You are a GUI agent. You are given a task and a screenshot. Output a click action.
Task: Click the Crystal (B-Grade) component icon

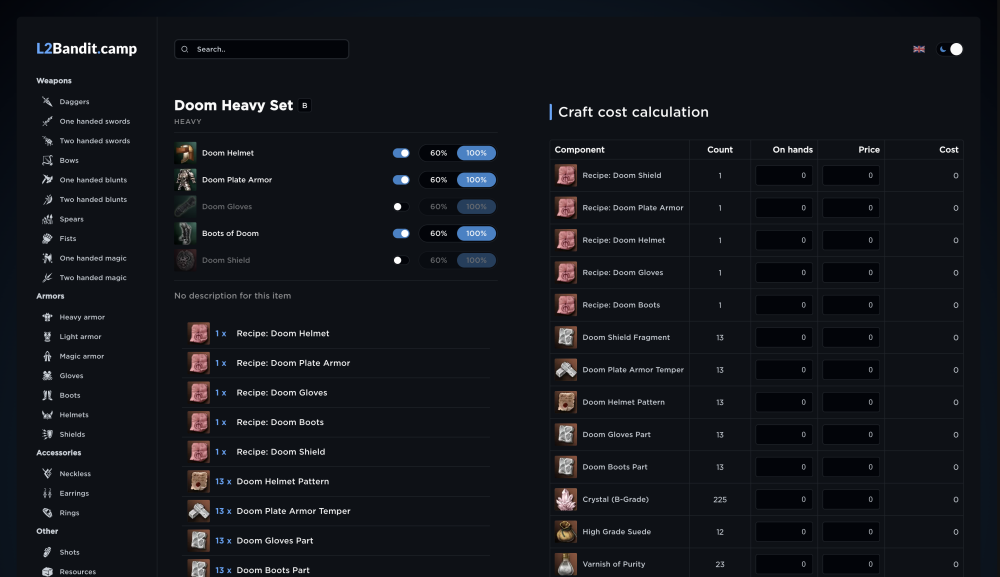pos(565,500)
